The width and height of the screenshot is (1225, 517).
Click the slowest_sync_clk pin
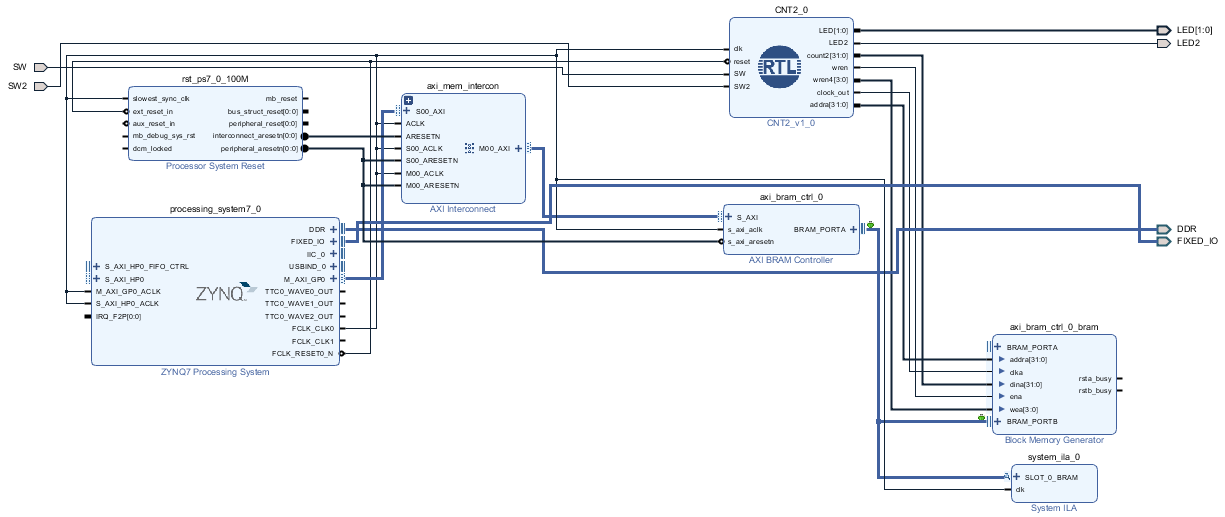click(x=161, y=99)
